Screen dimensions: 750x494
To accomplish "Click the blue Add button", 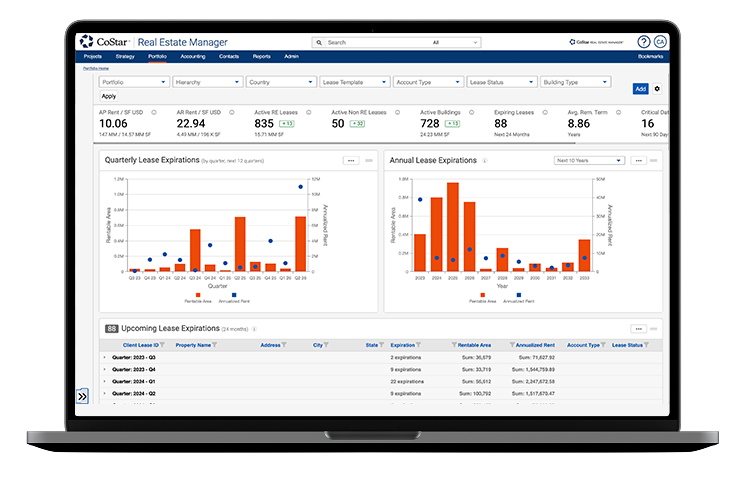I will pyautogui.click(x=640, y=89).
